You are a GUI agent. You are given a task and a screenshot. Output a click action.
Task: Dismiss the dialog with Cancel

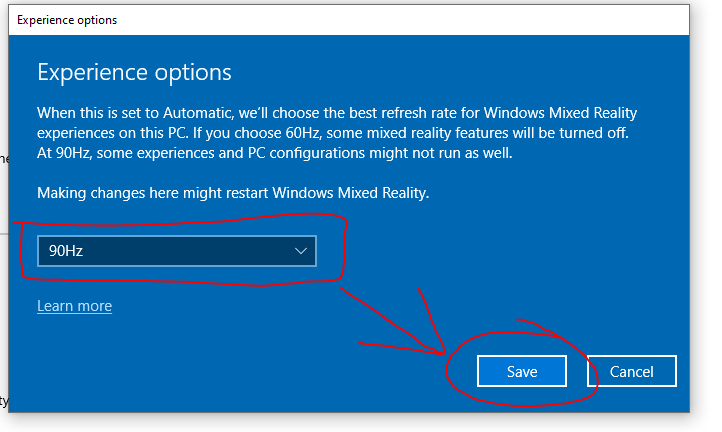pos(631,371)
